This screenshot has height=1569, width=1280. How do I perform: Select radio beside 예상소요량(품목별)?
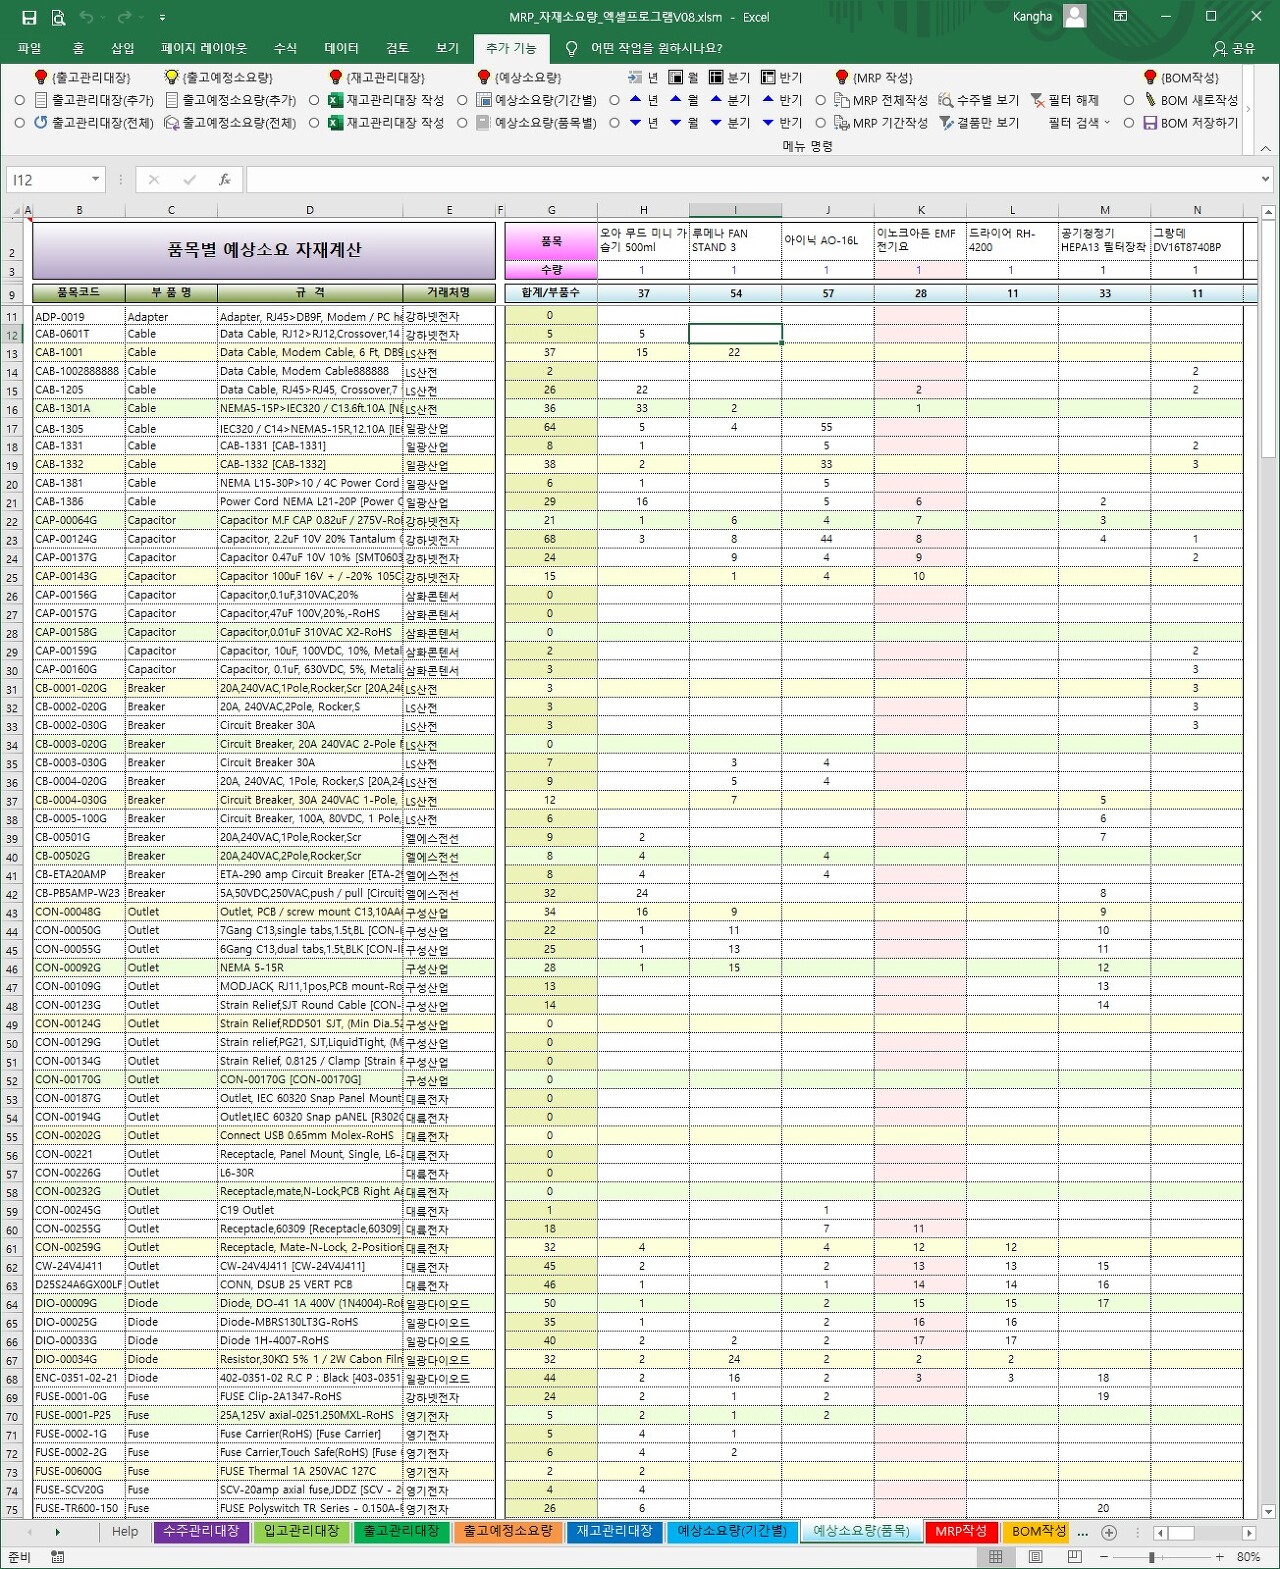[x=462, y=123]
